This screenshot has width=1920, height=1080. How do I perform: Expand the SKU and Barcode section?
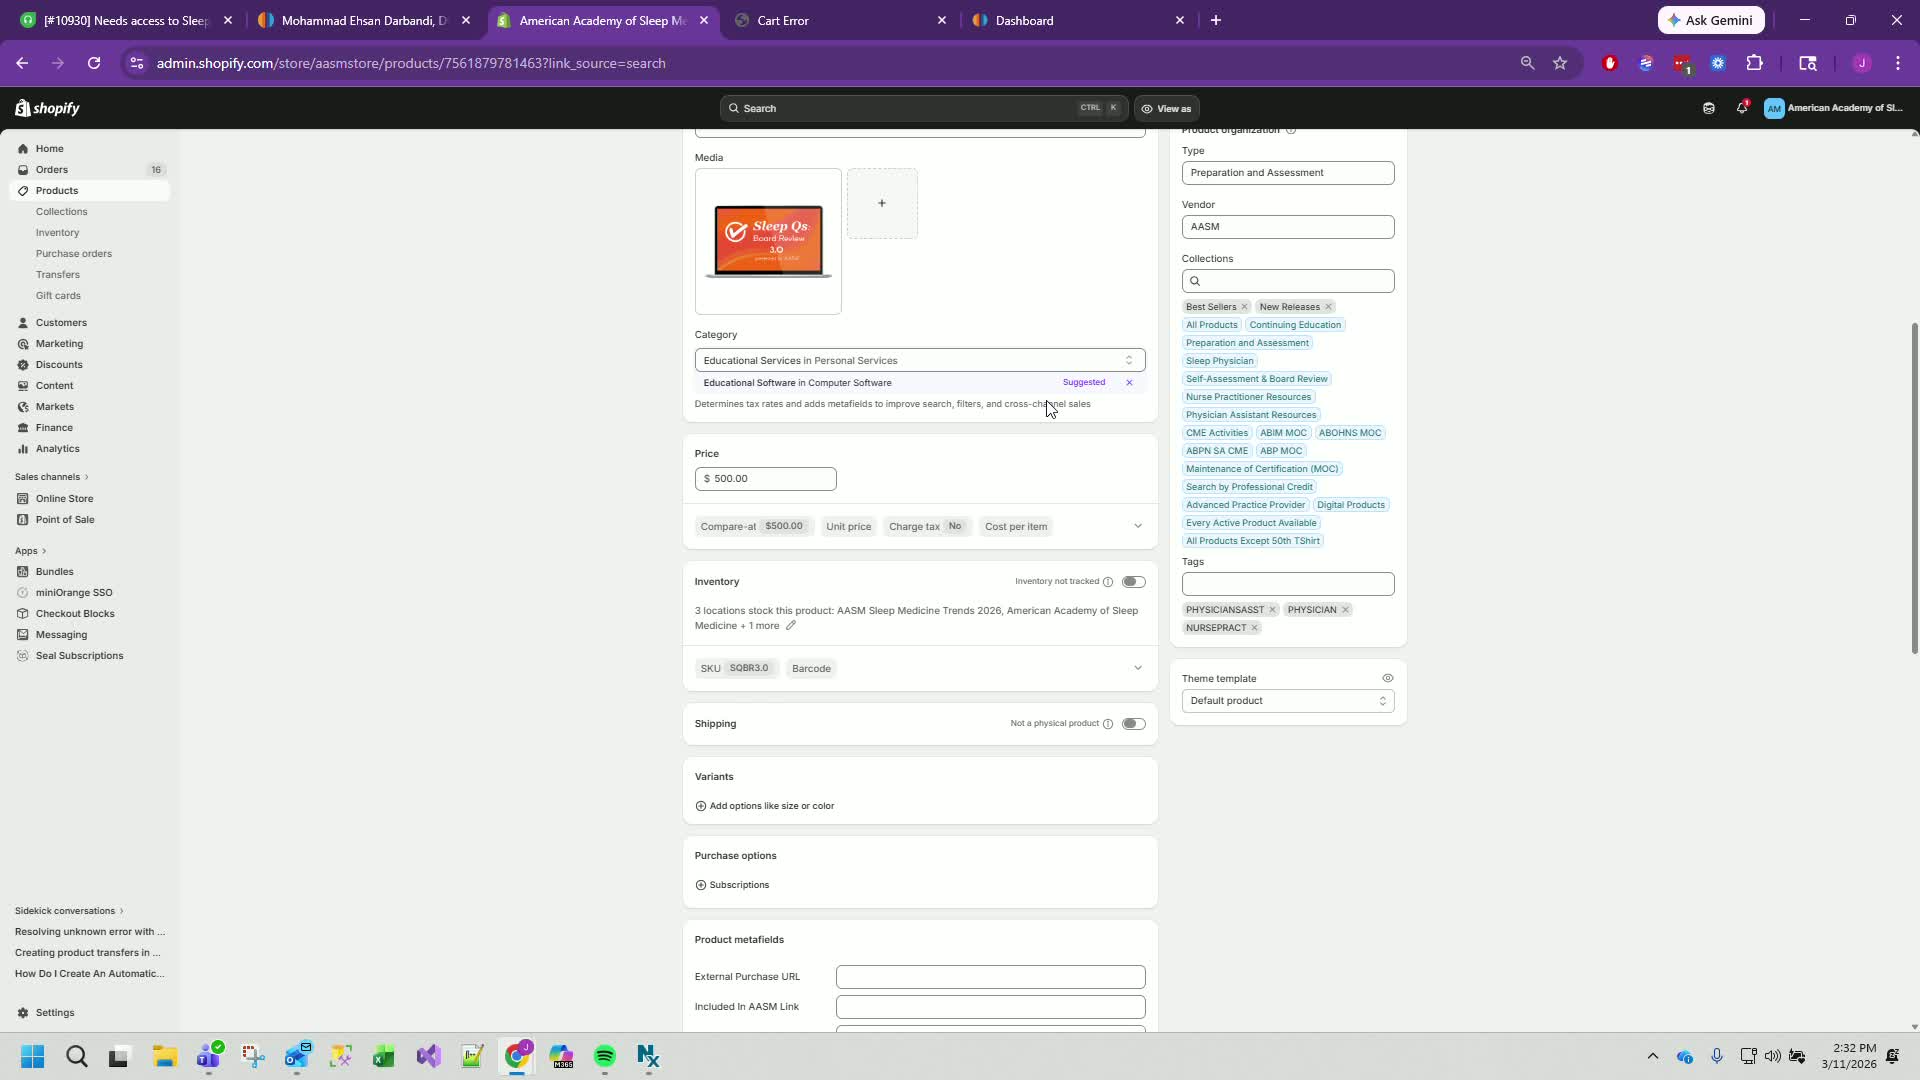[1137, 668]
